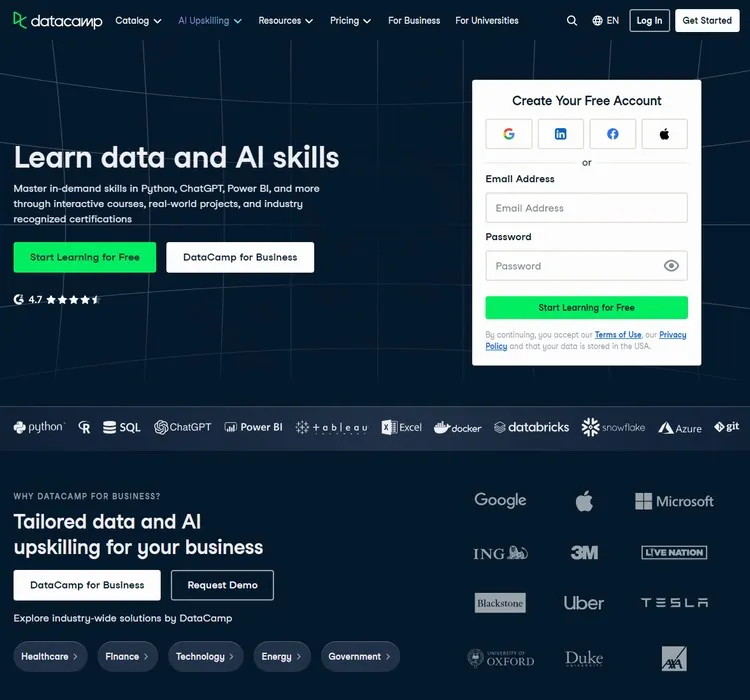
Task: Sign up with Facebook icon
Action: 613,134
